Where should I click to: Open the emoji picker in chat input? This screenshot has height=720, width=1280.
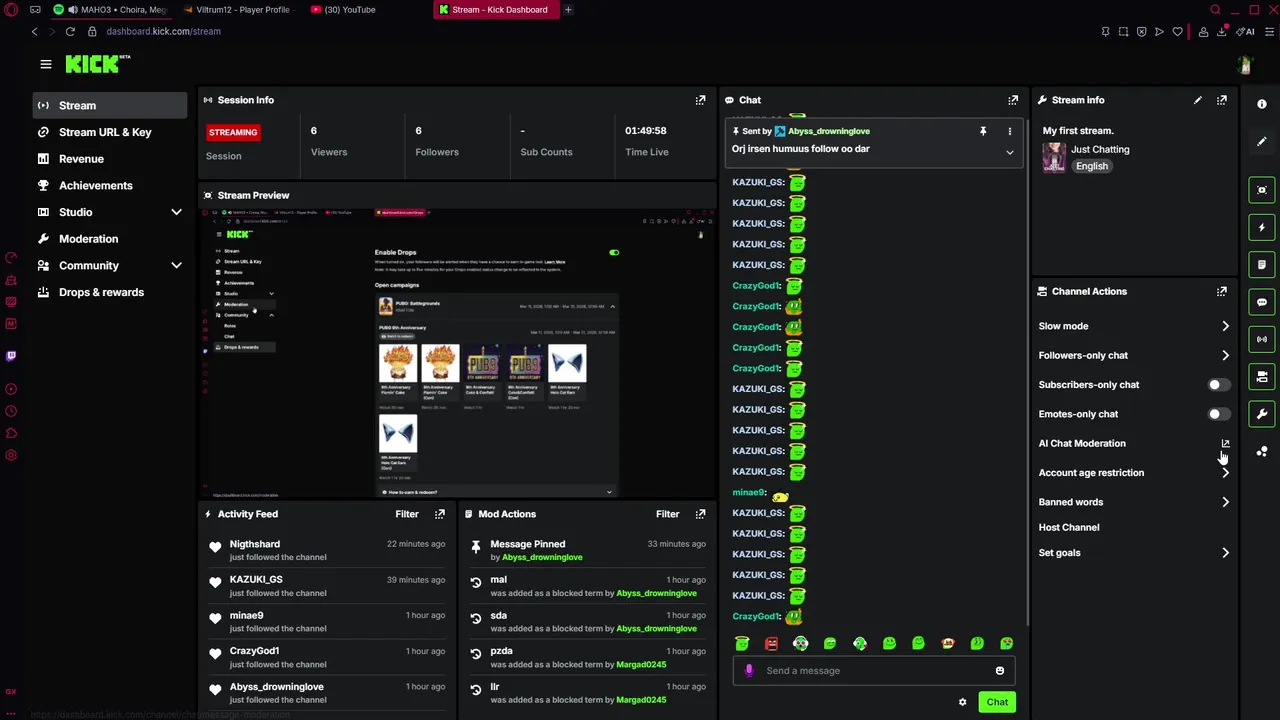999,671
